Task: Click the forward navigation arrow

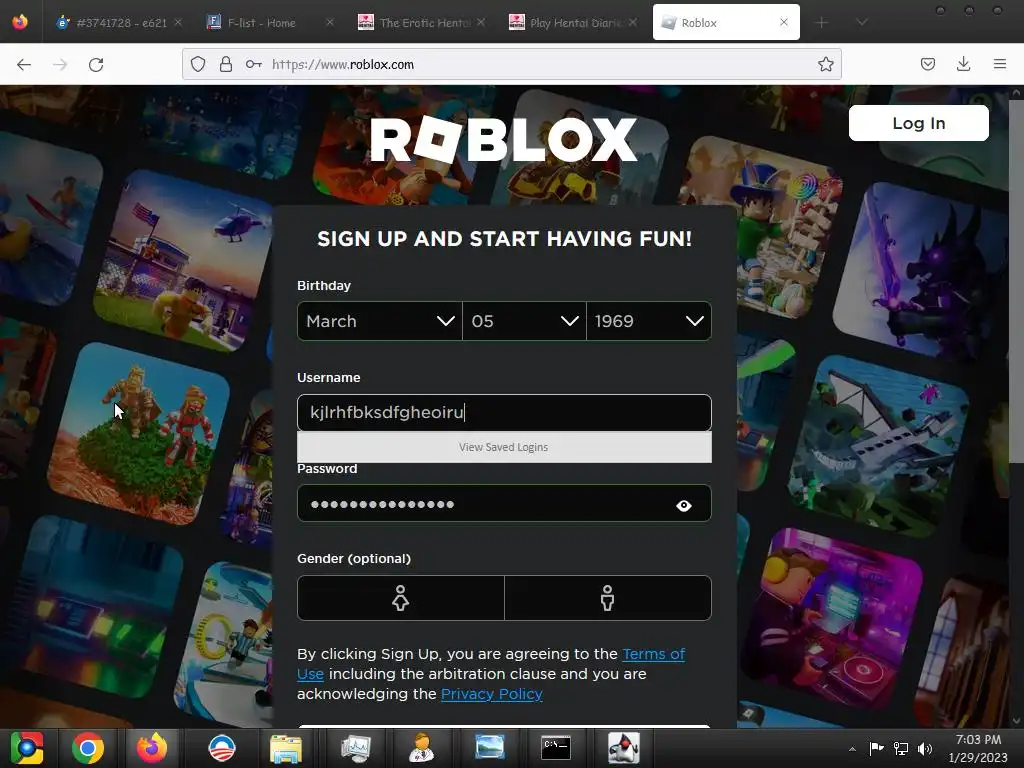Action: tap(60, 65)
